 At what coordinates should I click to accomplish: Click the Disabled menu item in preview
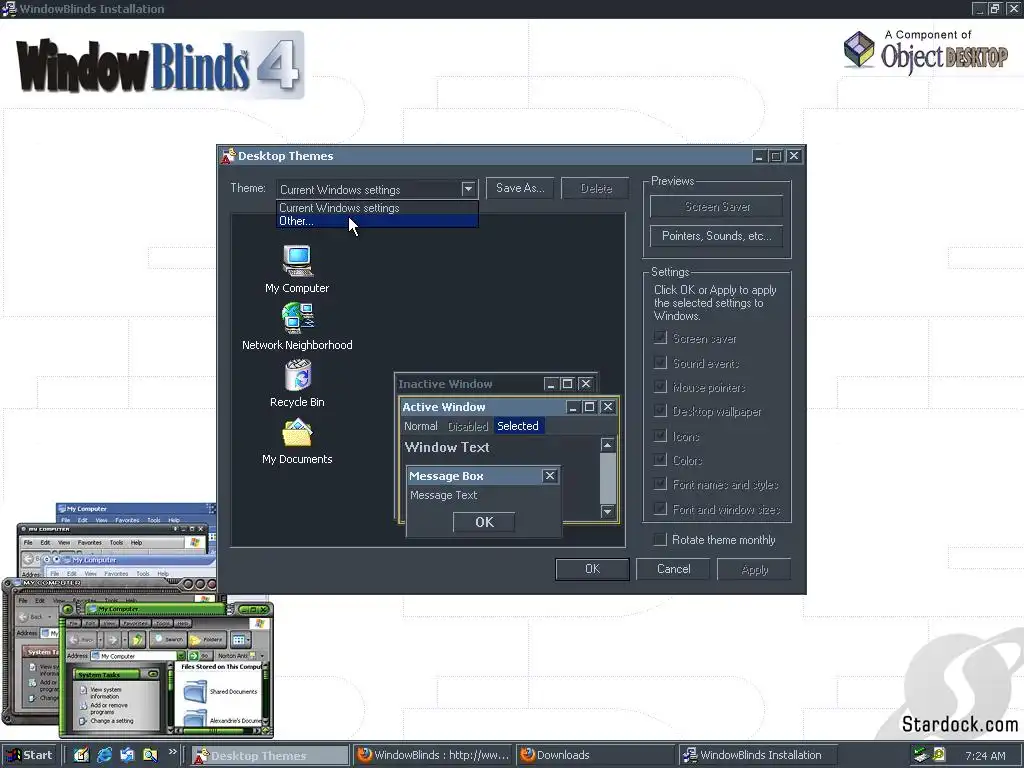point(468,426)
